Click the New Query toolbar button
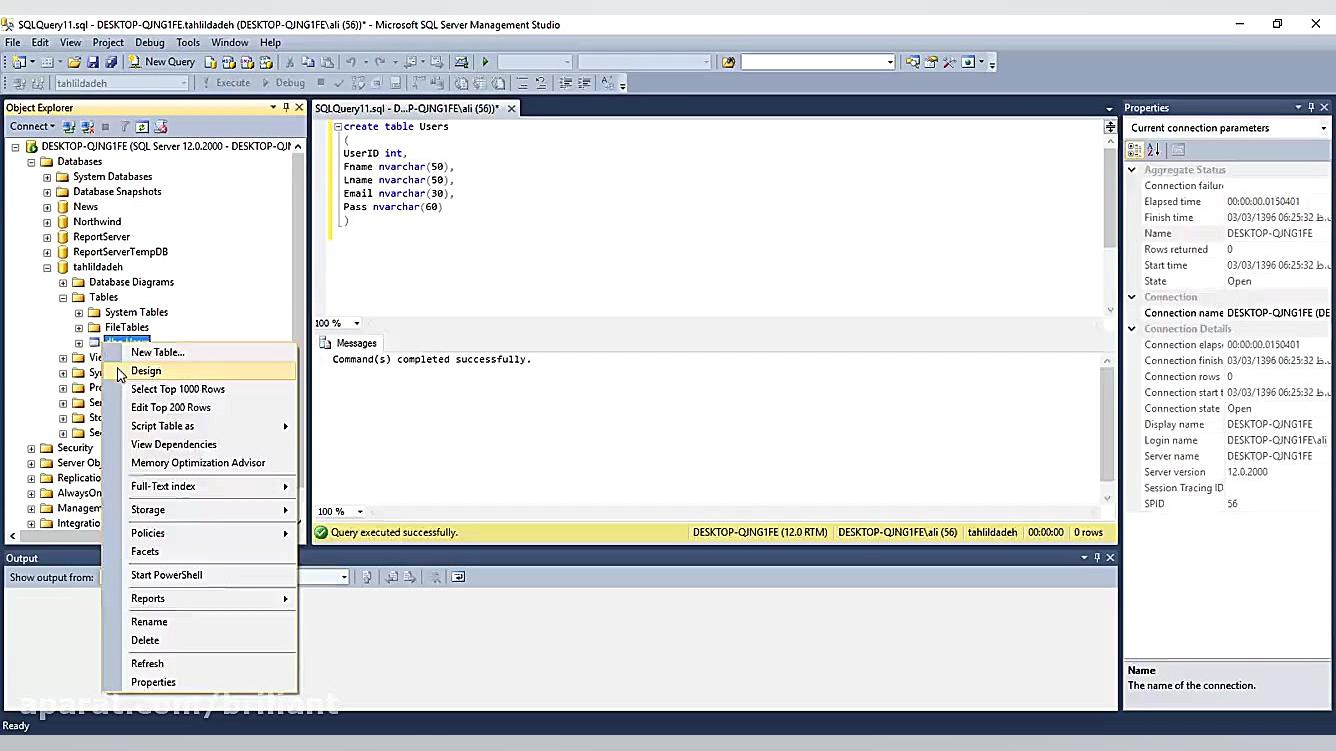 pyautogui.click(x=161, y=62)
